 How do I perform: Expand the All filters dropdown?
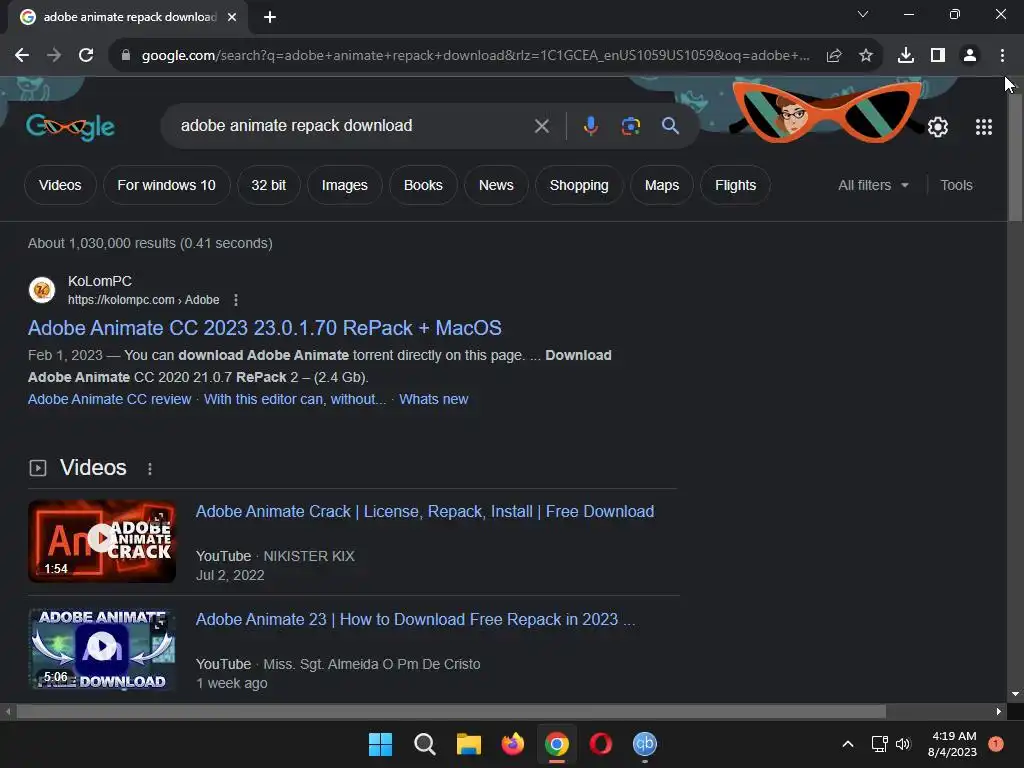[873, 185]
